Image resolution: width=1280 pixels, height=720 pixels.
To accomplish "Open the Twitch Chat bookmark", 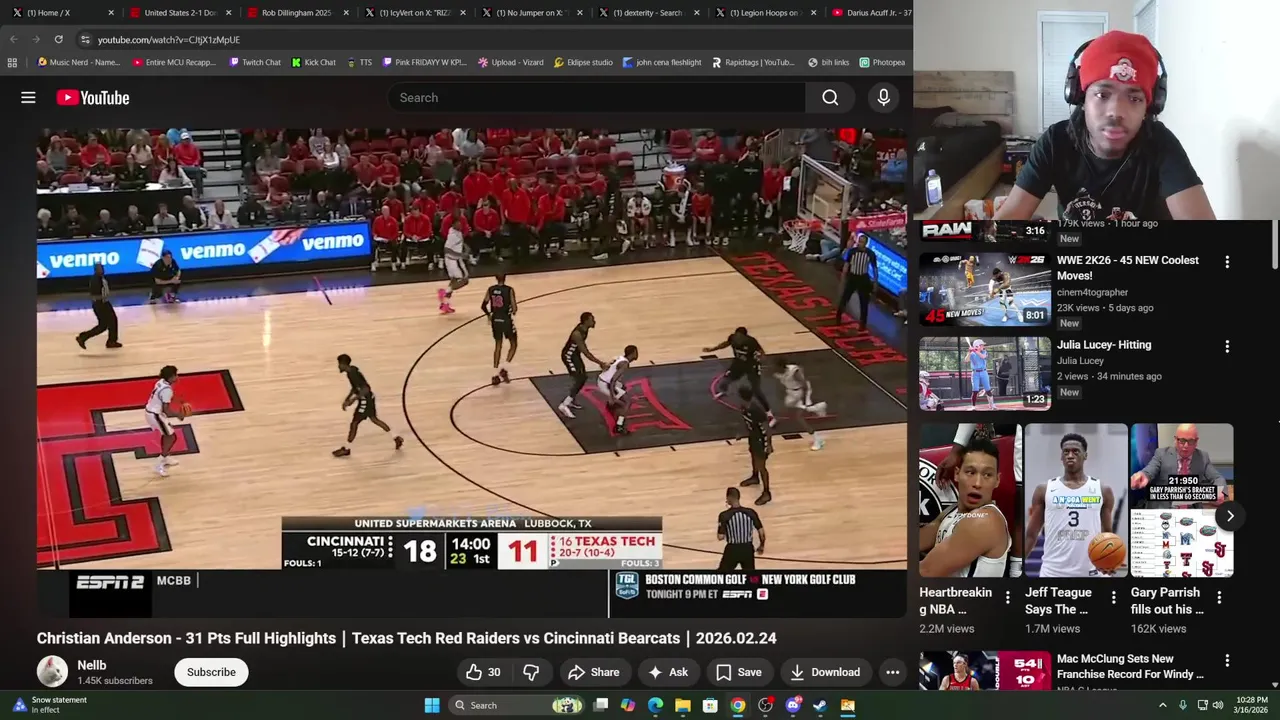I will (255, 62).
